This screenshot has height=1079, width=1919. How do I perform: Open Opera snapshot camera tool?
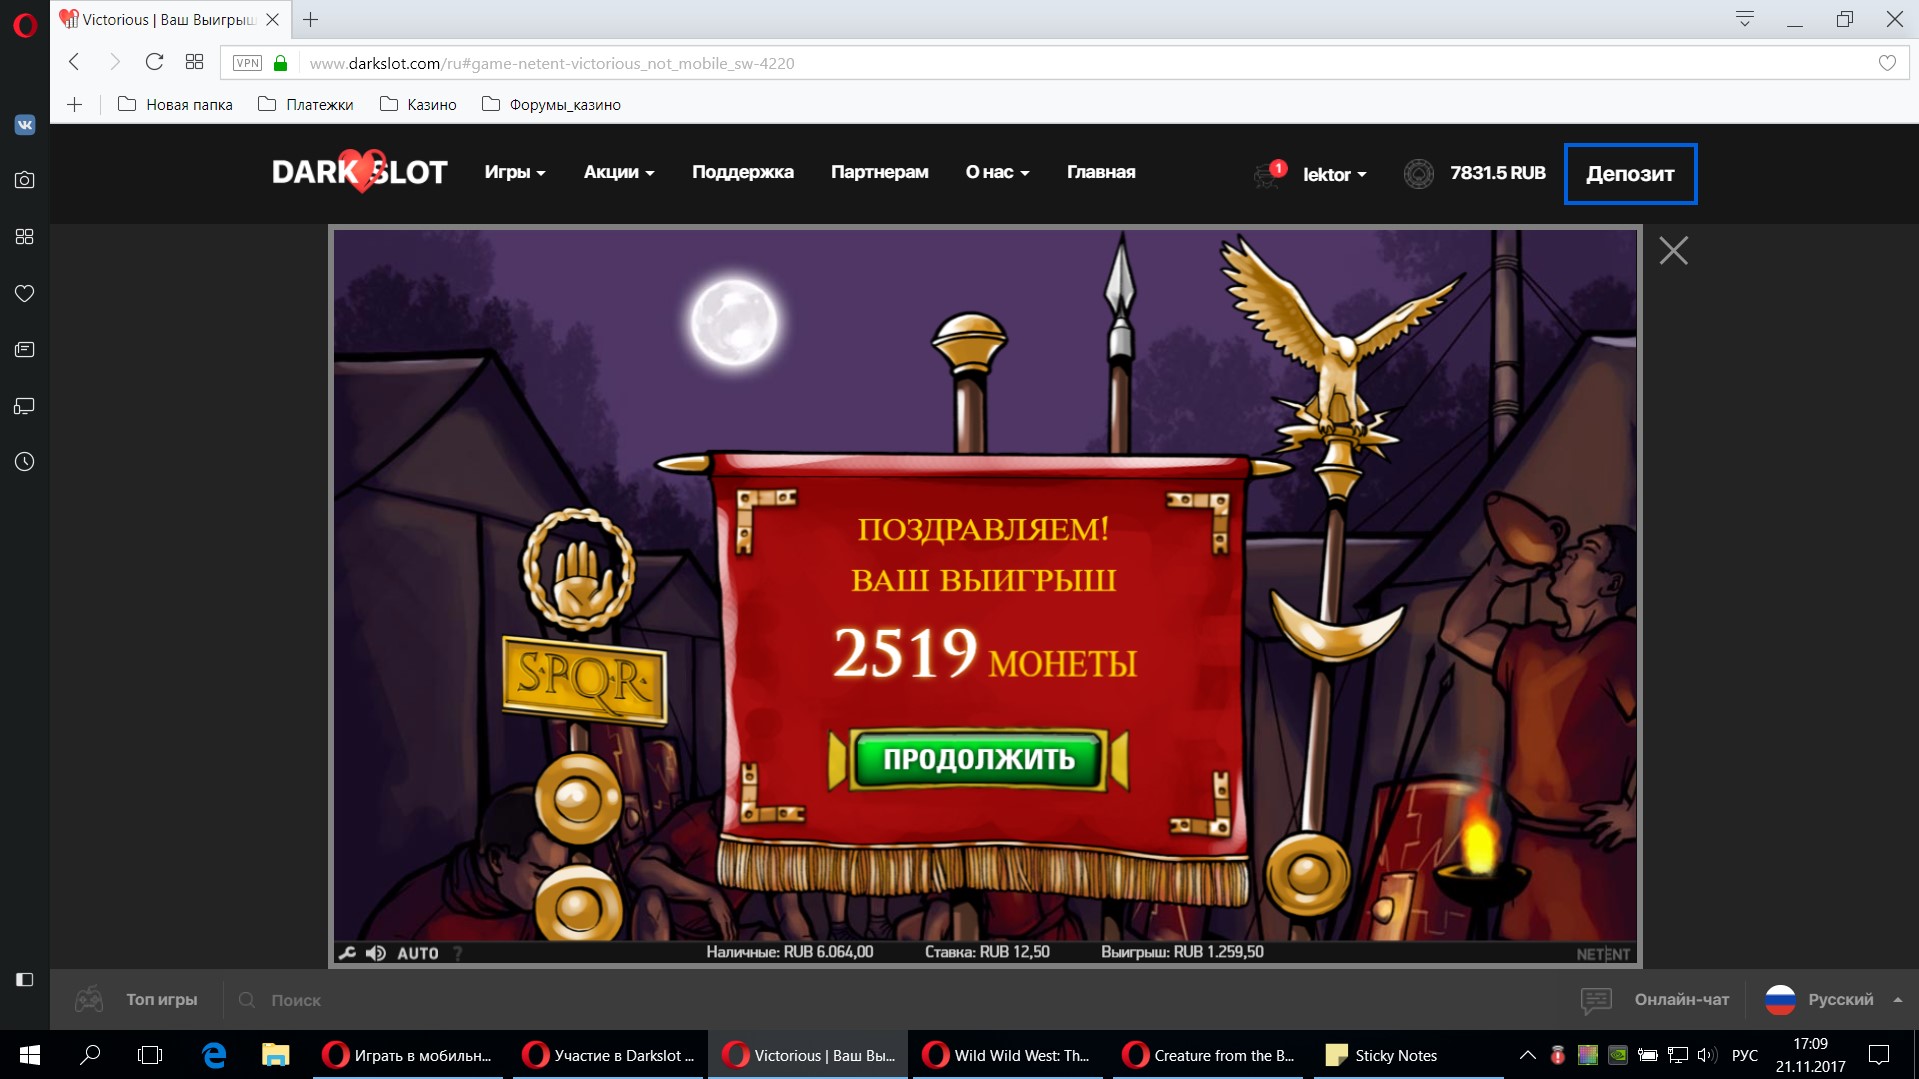[25, 180]
